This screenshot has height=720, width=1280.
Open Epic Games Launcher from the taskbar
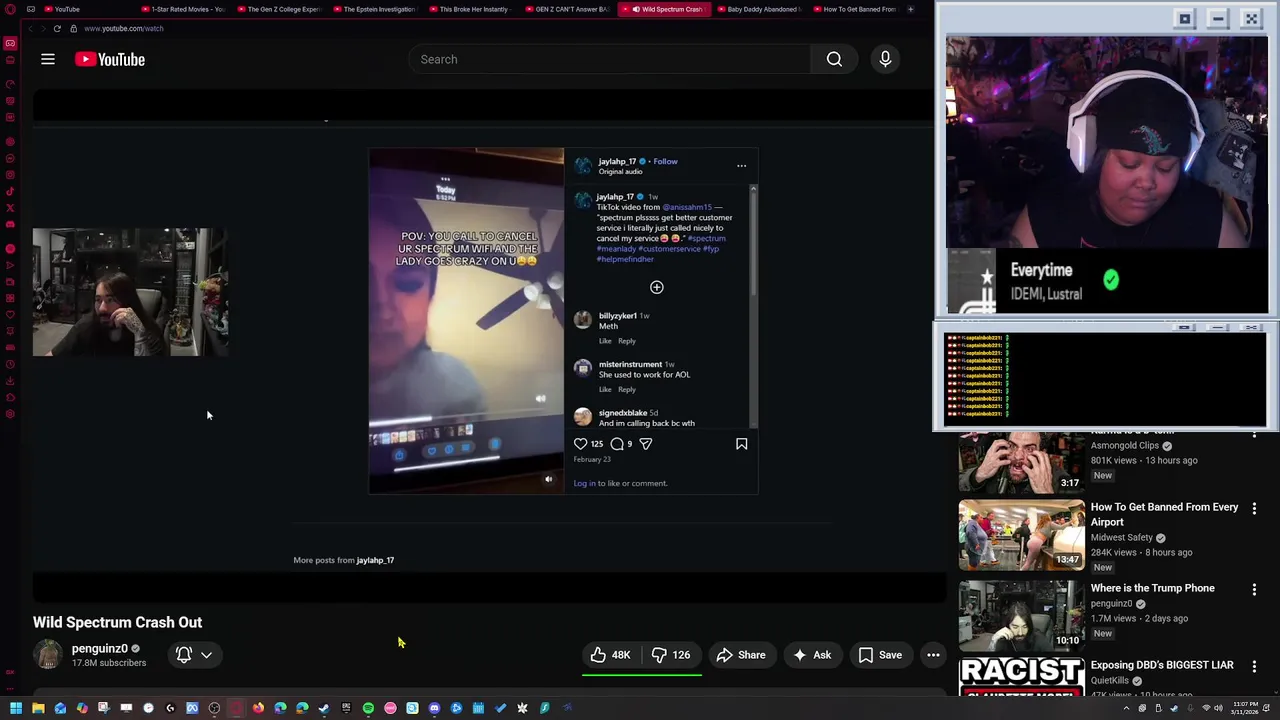pos(346,708)
